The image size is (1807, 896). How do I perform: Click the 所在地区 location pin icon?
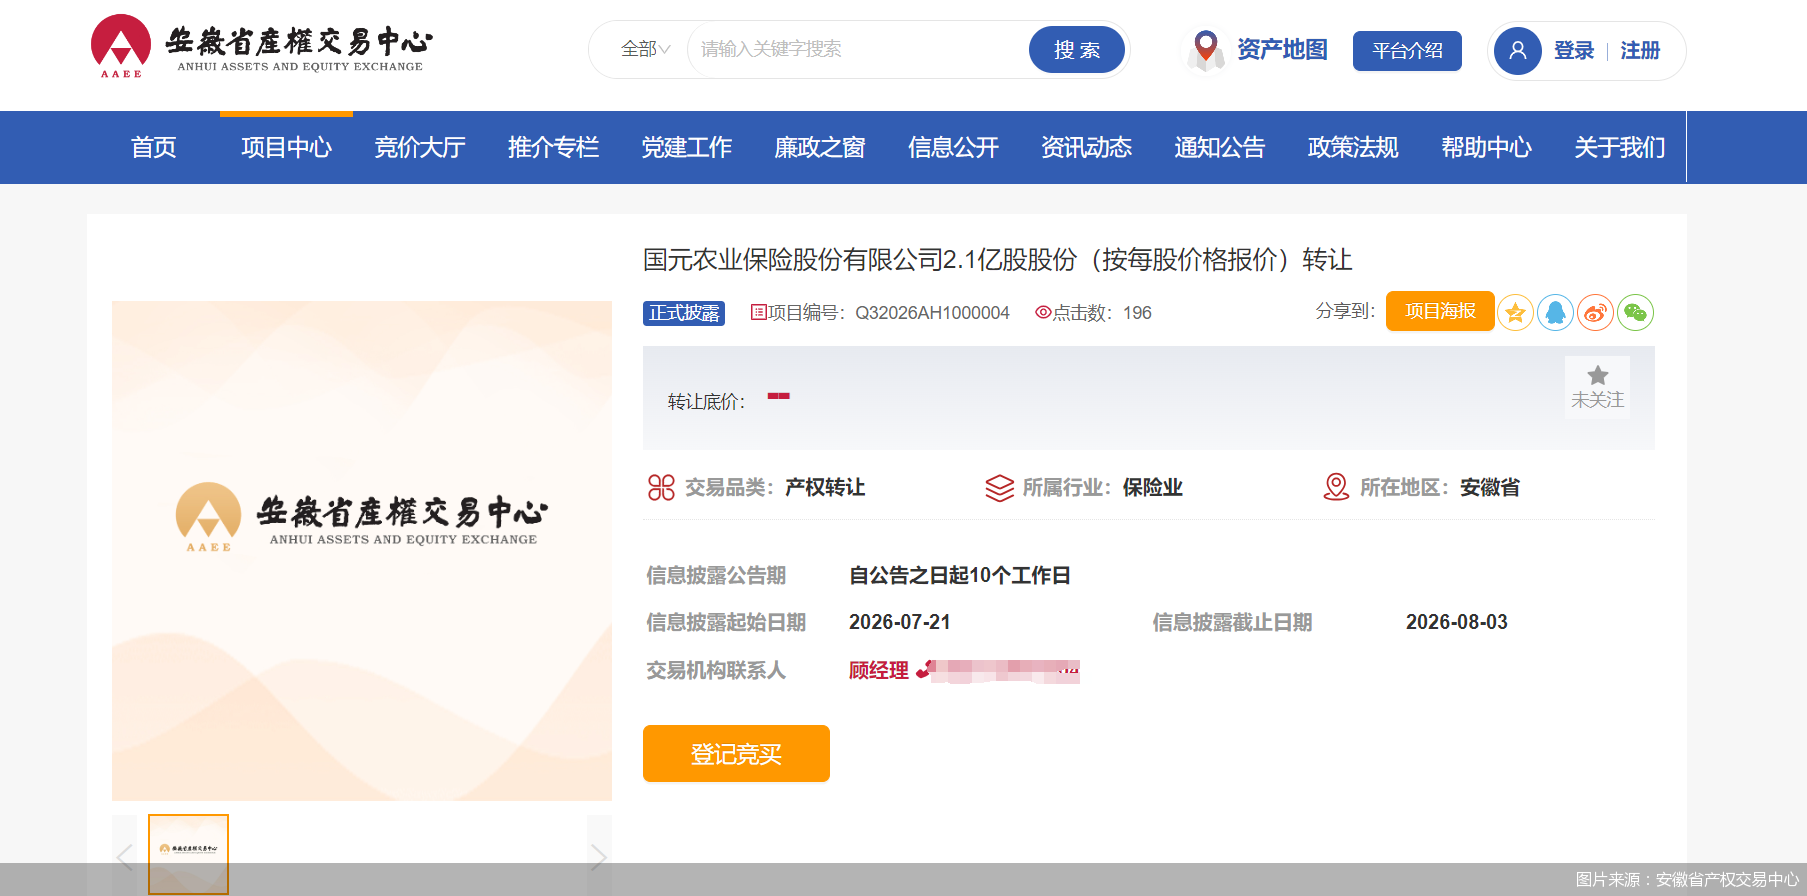1336,487
